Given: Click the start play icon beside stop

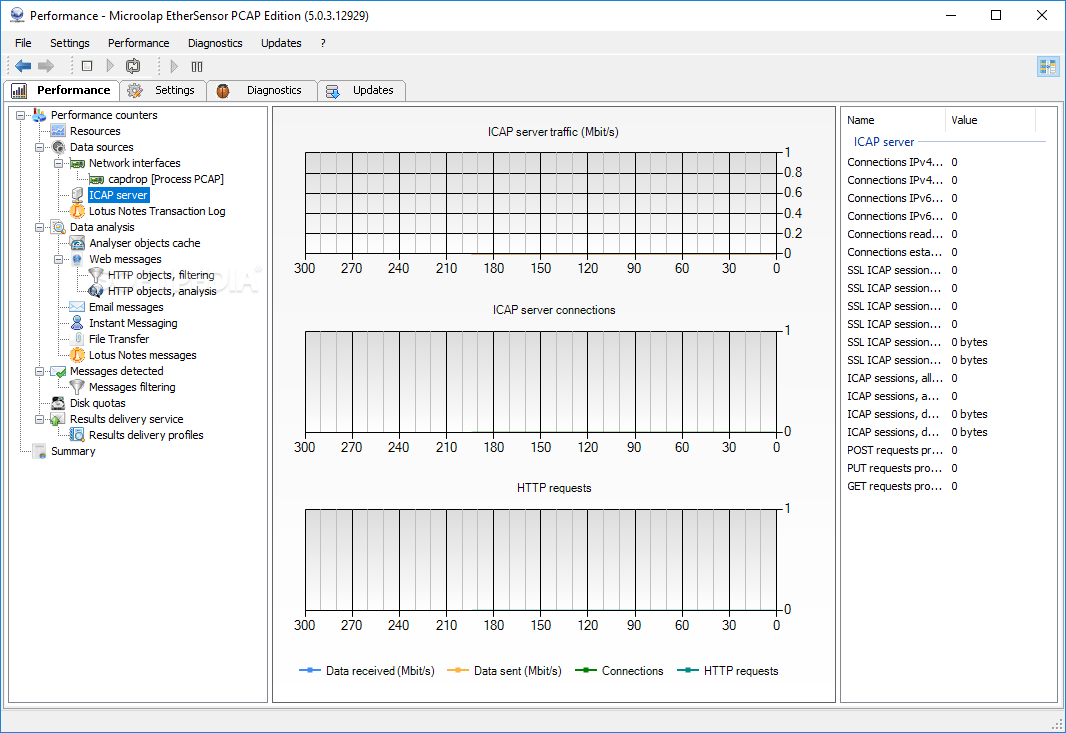Looking at the screenshot, I should (x=110, y=66).
